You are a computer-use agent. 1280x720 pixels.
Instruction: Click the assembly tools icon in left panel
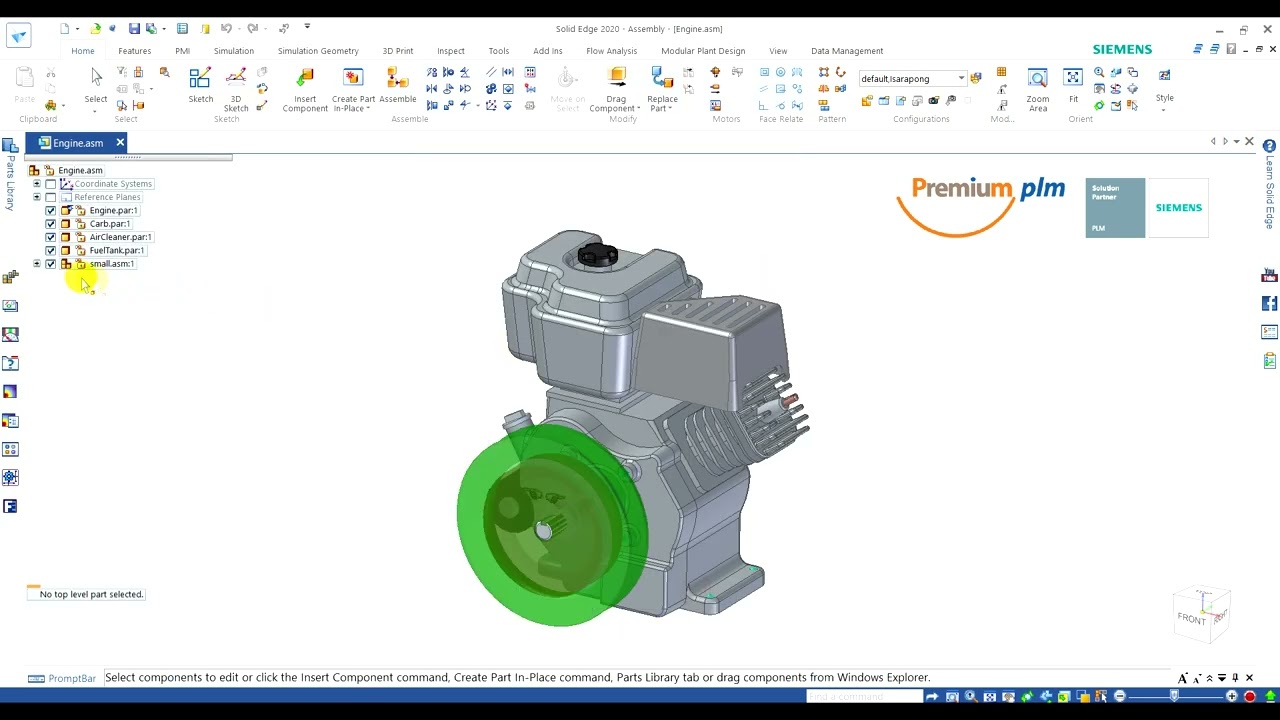click(10, 277)
